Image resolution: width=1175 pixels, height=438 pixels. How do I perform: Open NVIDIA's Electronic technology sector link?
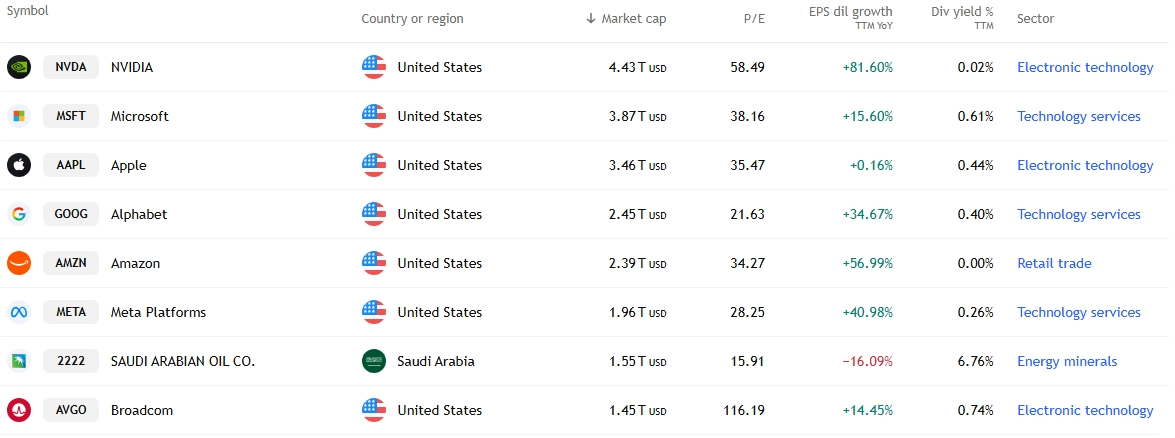click(x=1085, y=68)
